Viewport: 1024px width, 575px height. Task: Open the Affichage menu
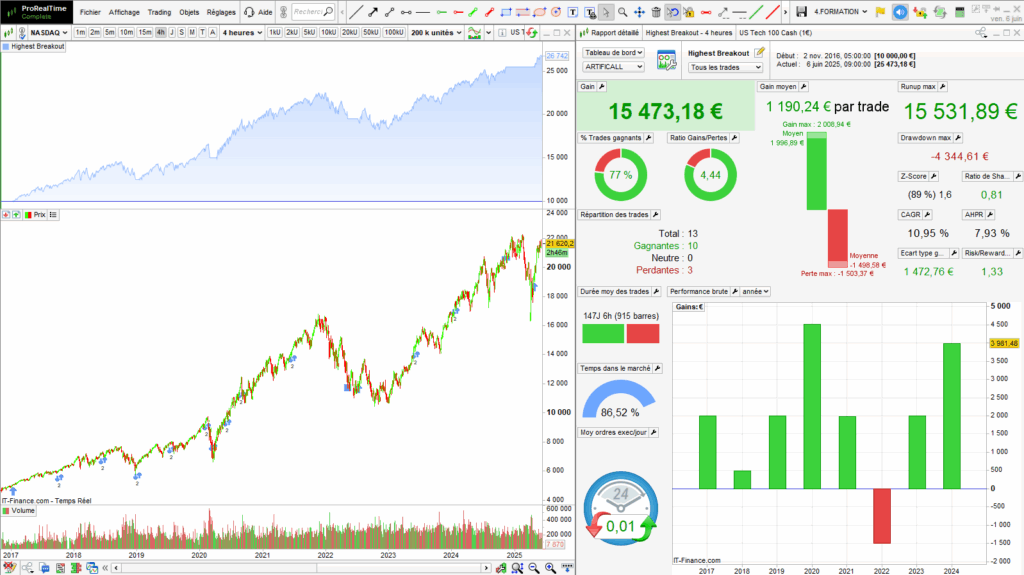[124, 12]
